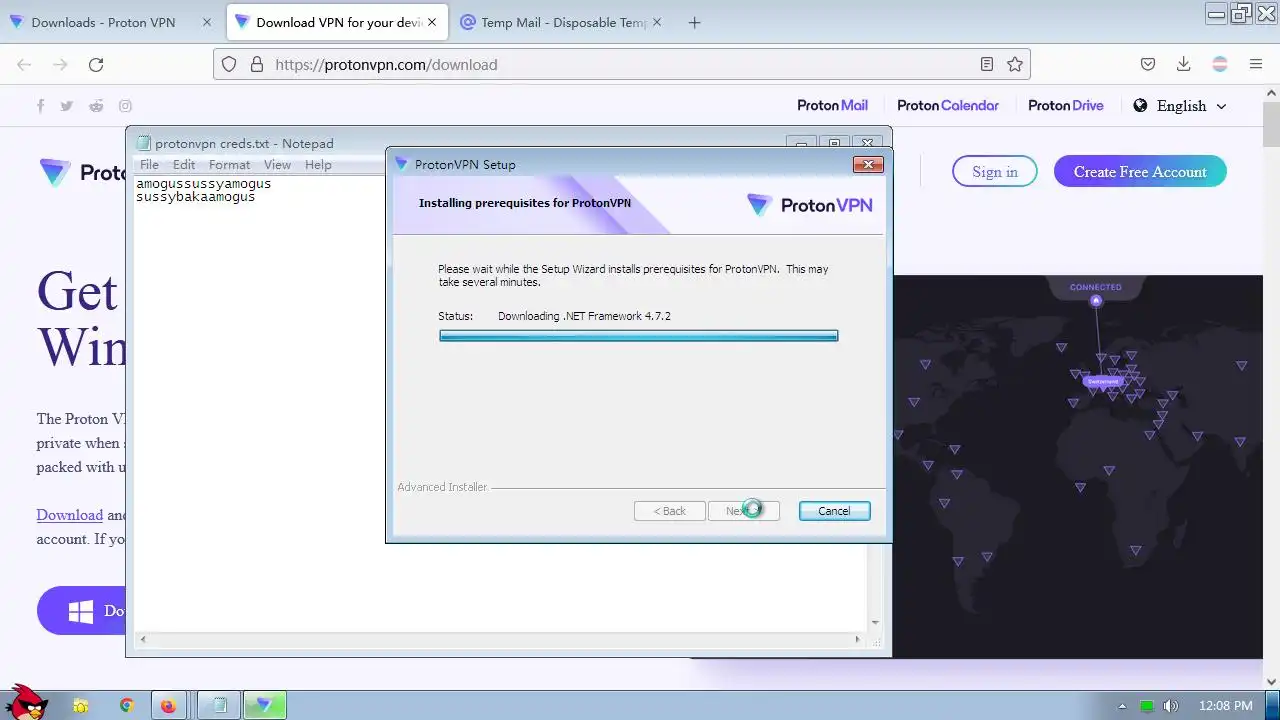Switch to Temp Mail tab
The image size is (1280, 720).
click(x=563, y=22)
